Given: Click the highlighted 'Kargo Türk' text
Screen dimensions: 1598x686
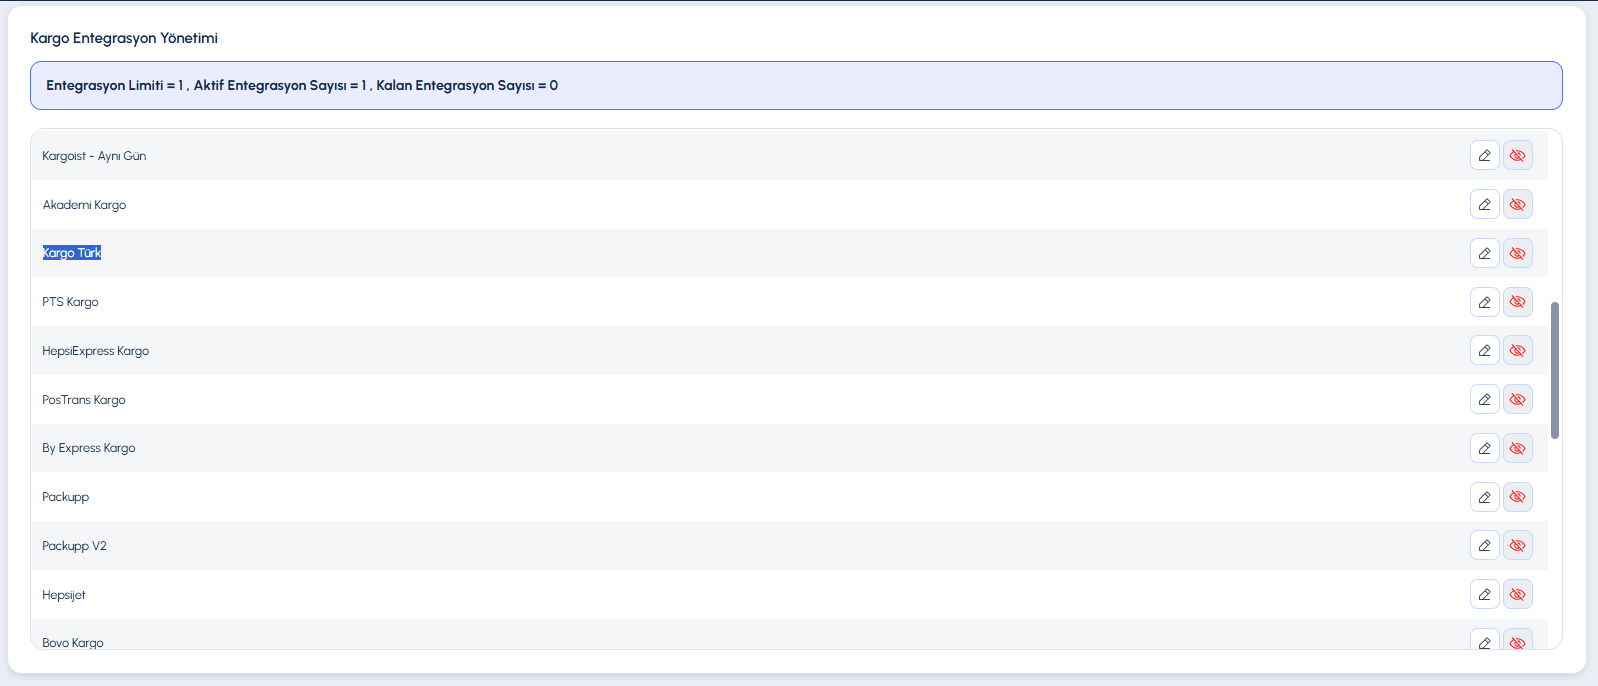Looking at the screenshot, I should [x=72, y=253].
